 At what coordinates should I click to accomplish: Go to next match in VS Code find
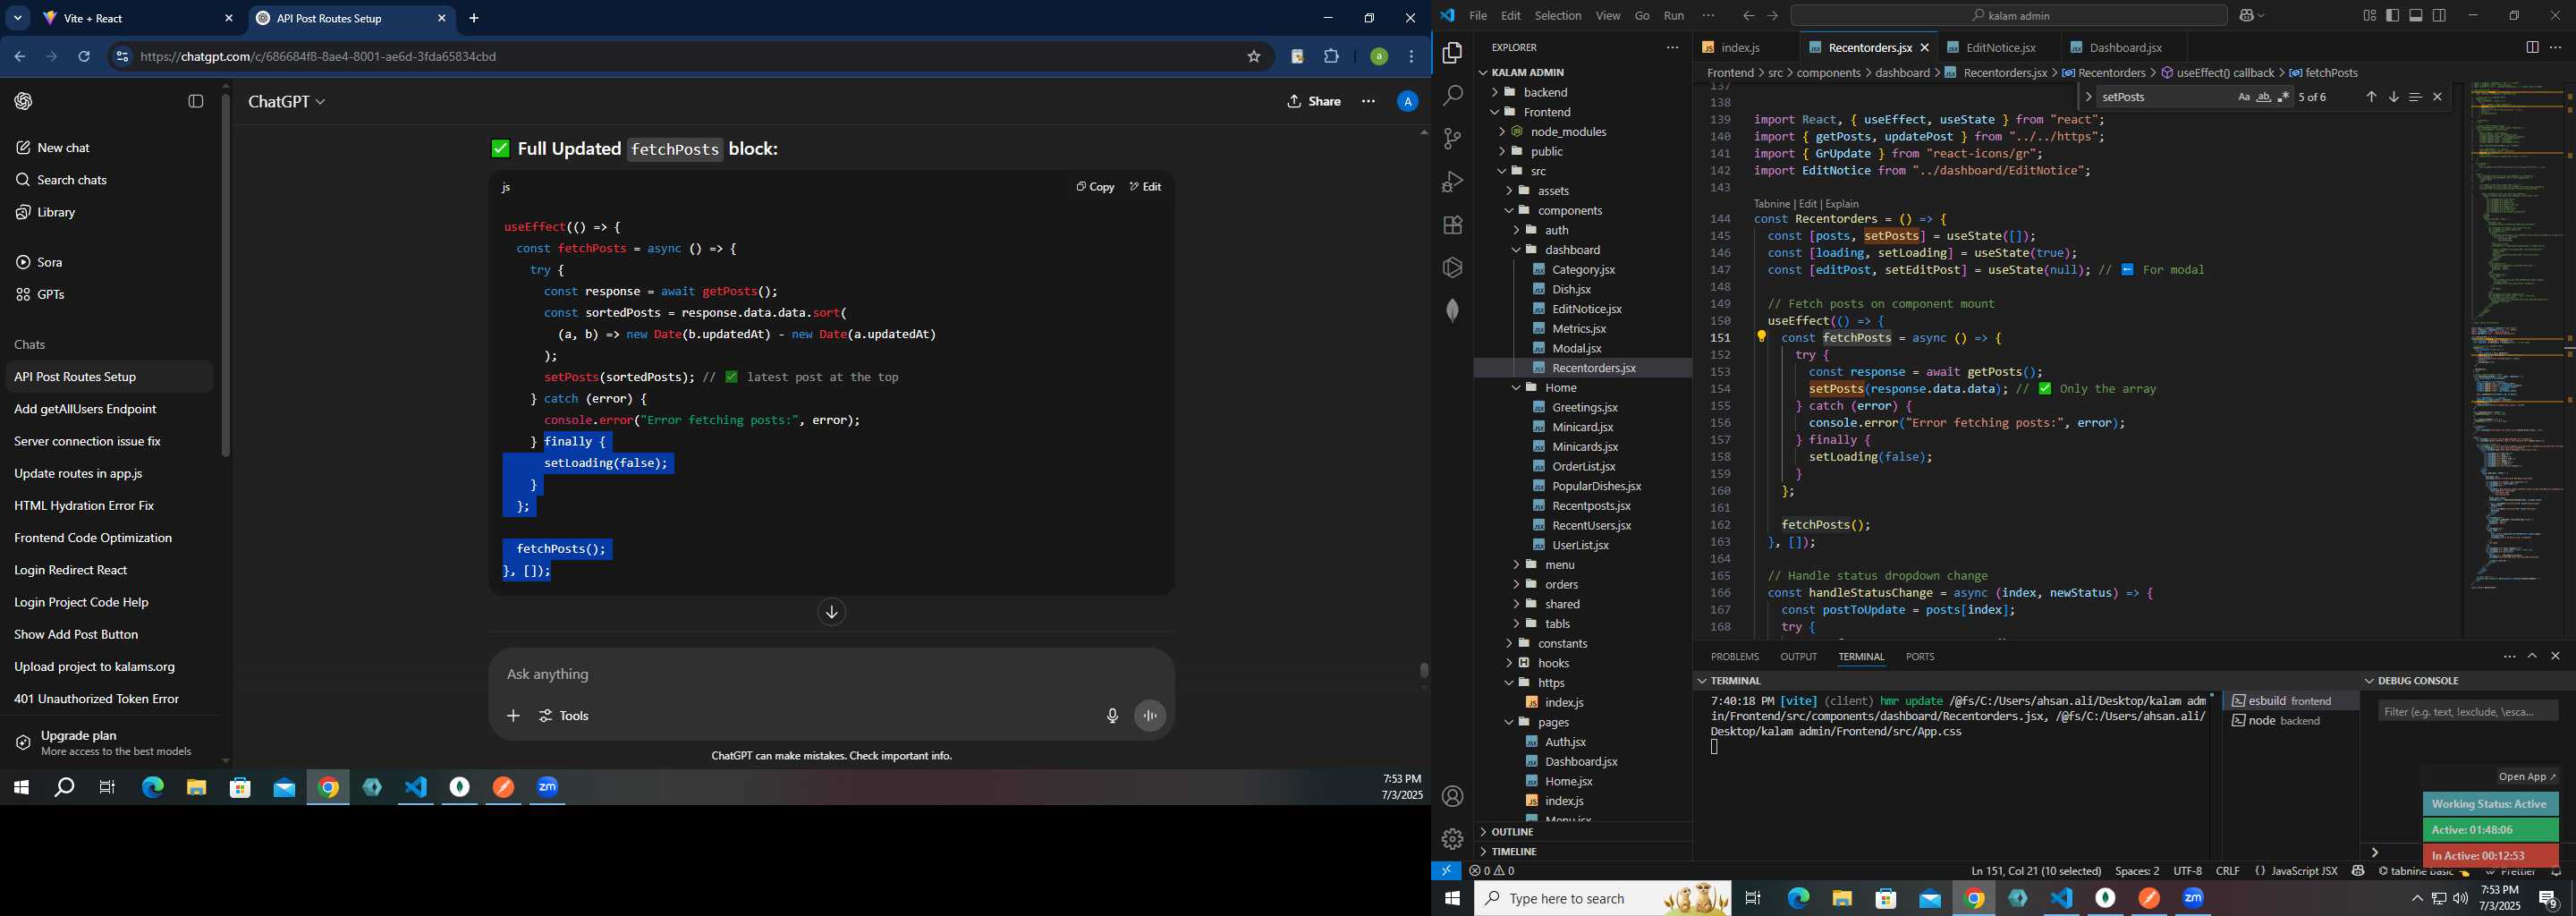point(2393,97)
